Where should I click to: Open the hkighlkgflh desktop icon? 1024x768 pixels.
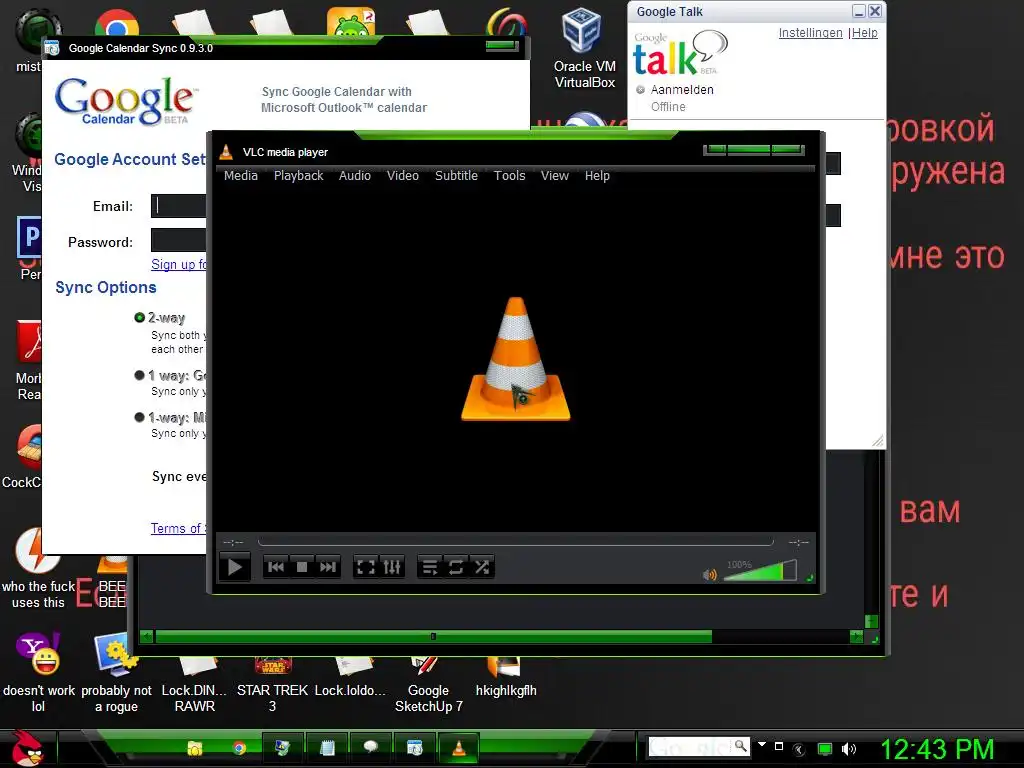click(x=506, y=679)
